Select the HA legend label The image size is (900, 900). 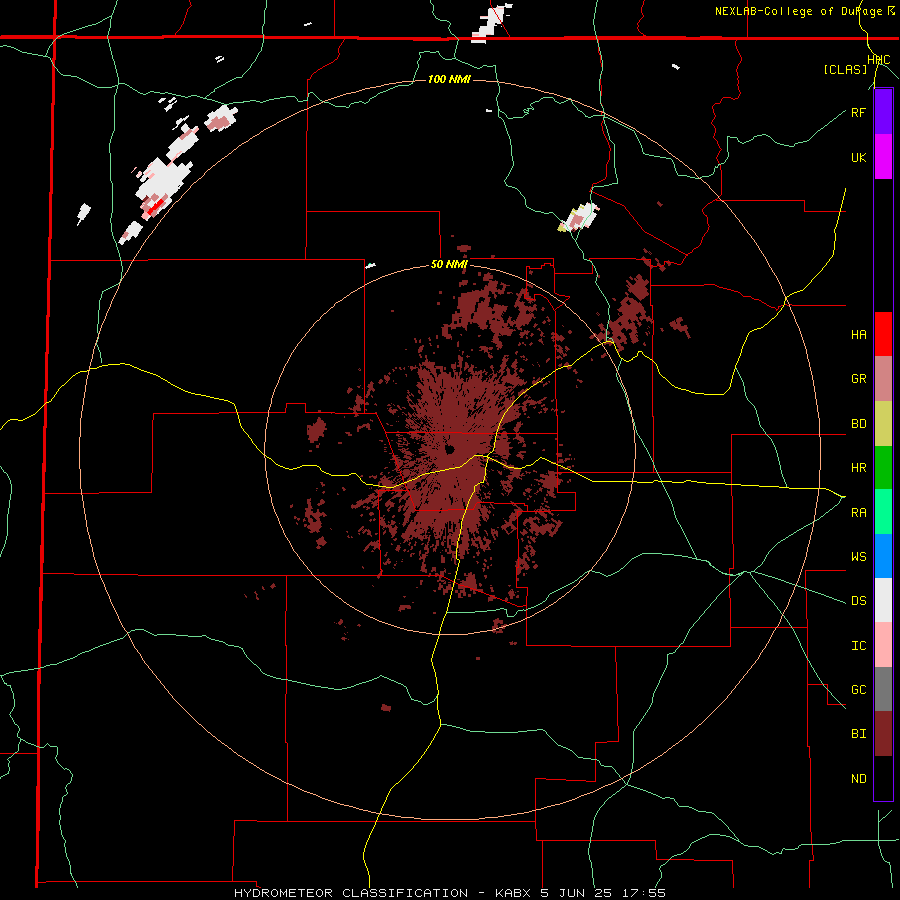click(x=858, y=334)
